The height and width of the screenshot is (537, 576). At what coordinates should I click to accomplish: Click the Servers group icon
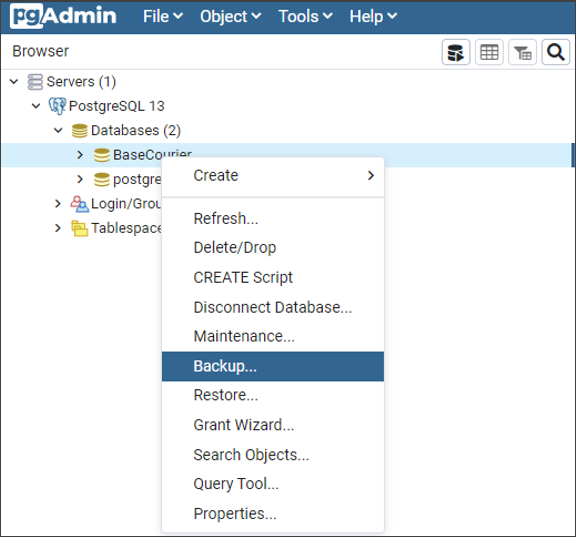(35, 82)
